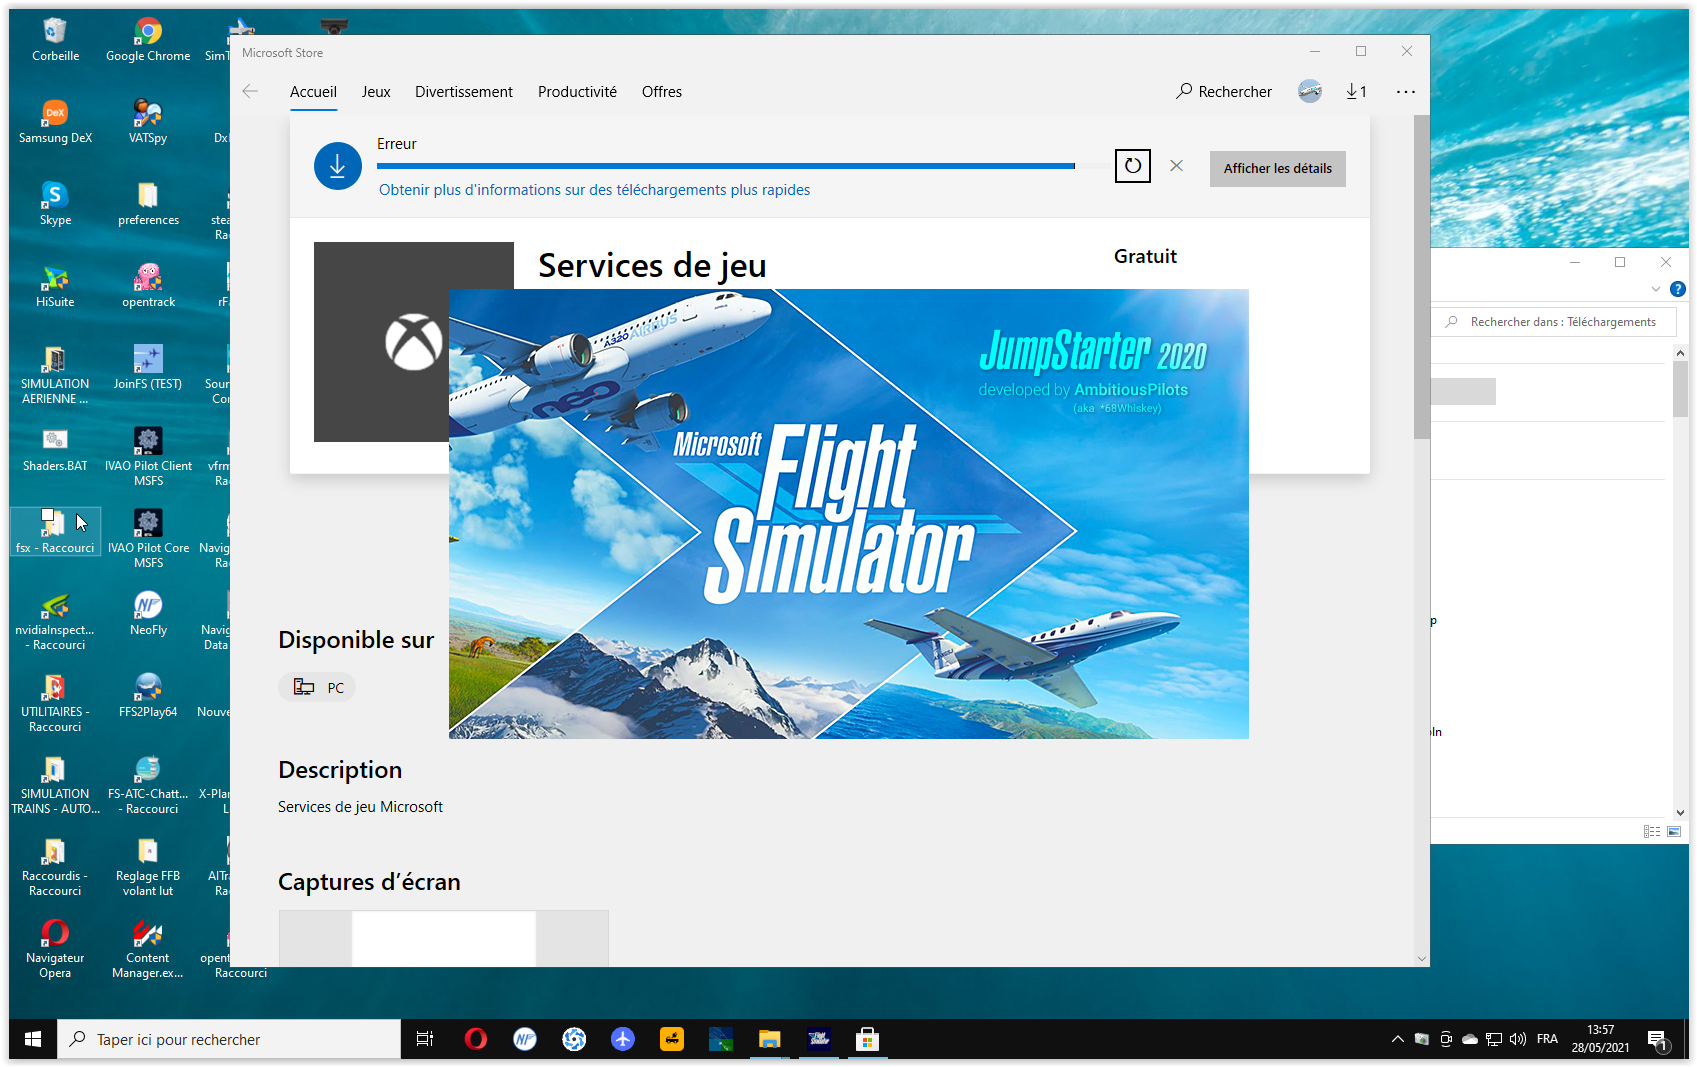
Task: Click the Explorer scrollbar up arrow
Action: coord(1680,353)
